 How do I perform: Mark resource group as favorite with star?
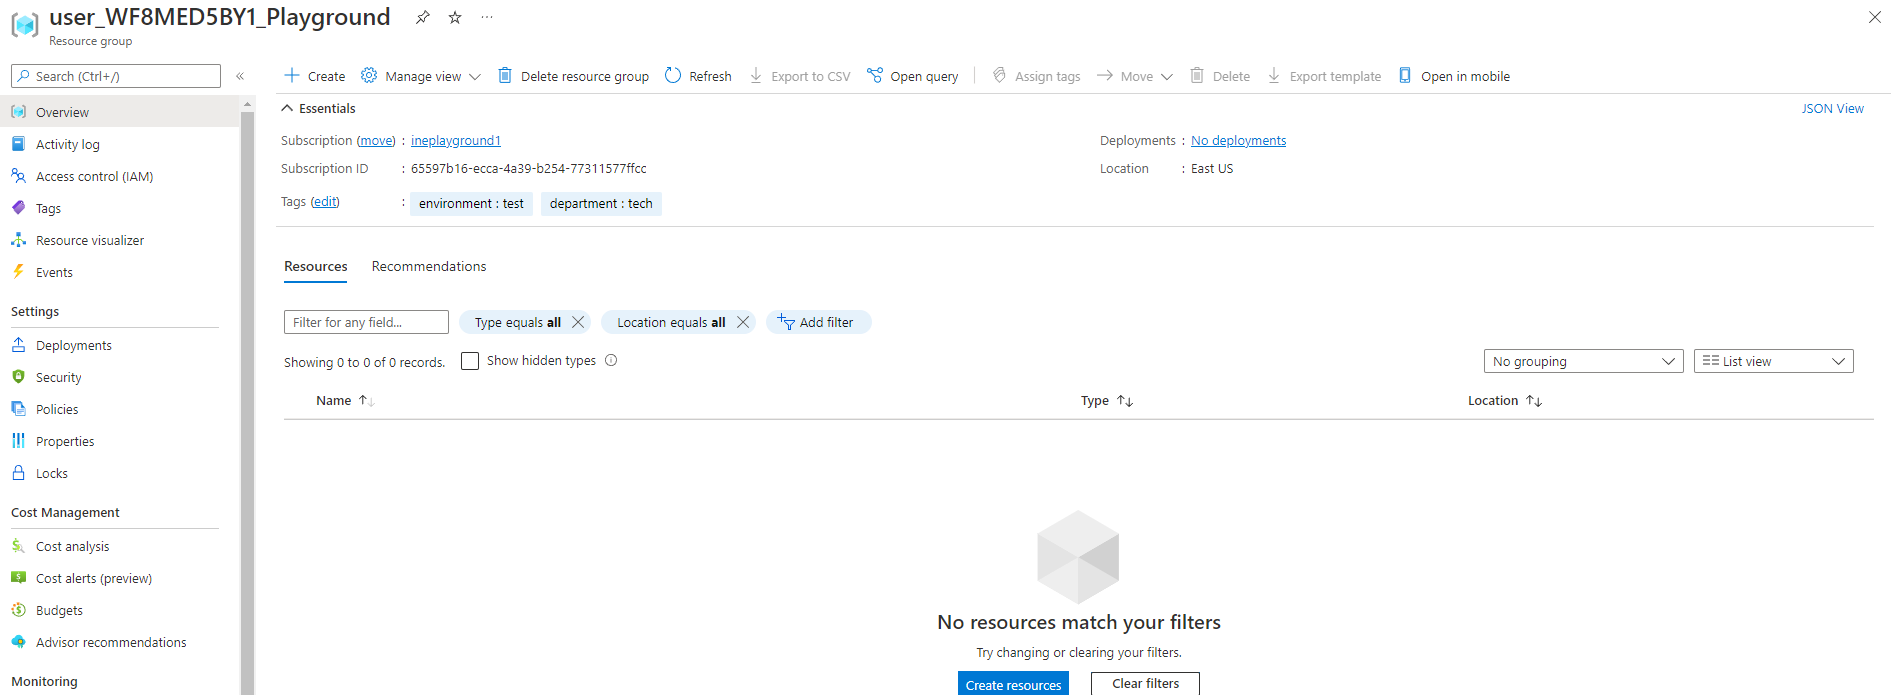(455, 17)
